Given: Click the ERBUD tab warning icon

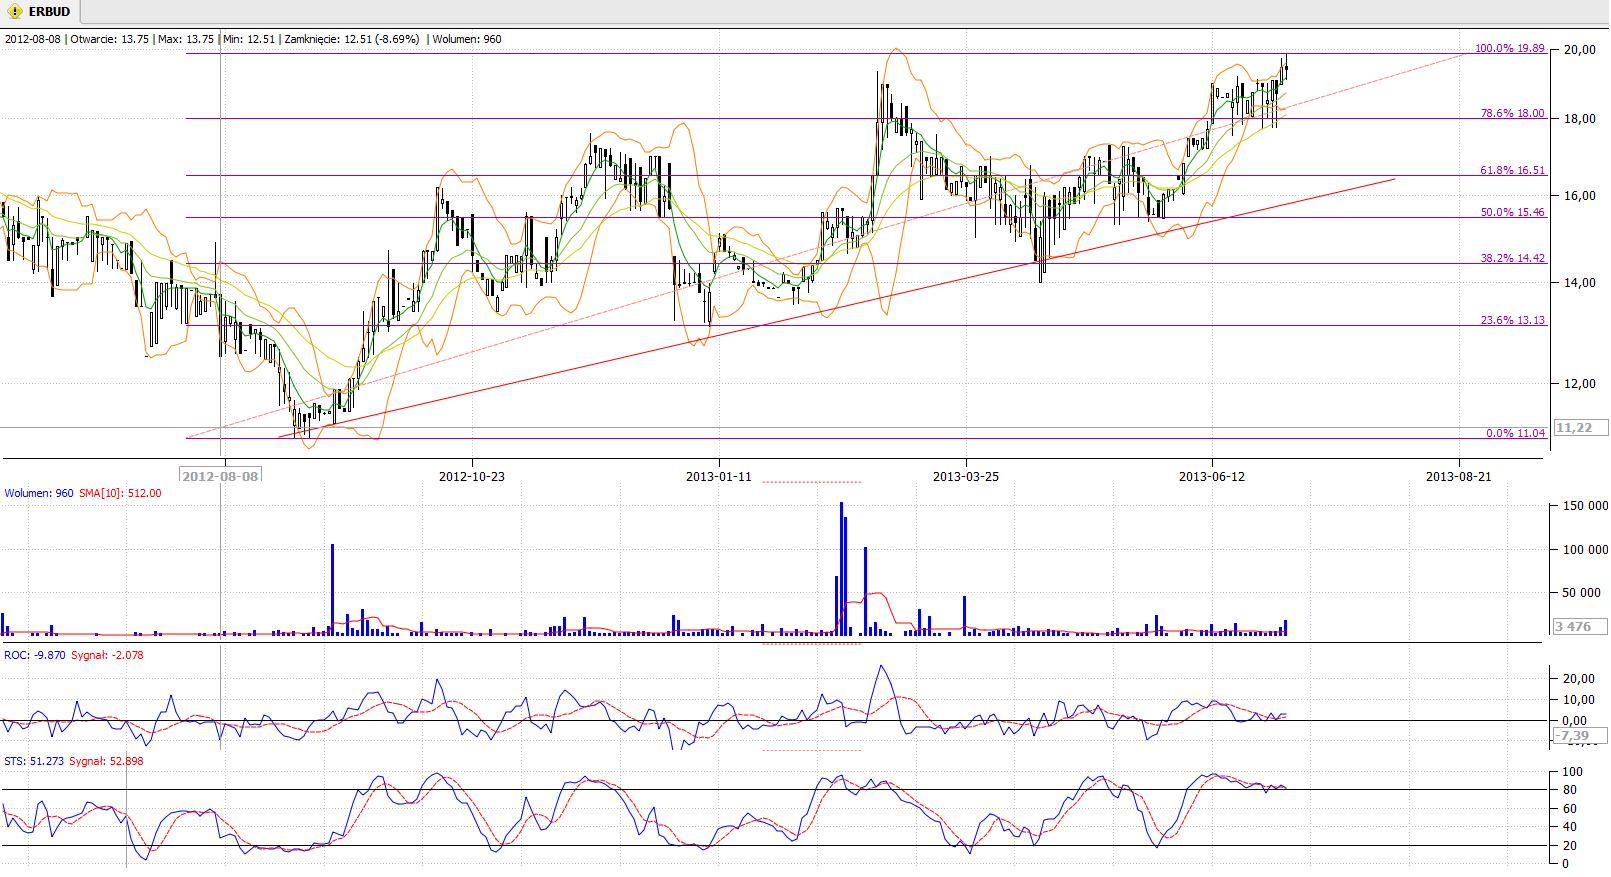Looking at the screenshot, I should [15, 12].
